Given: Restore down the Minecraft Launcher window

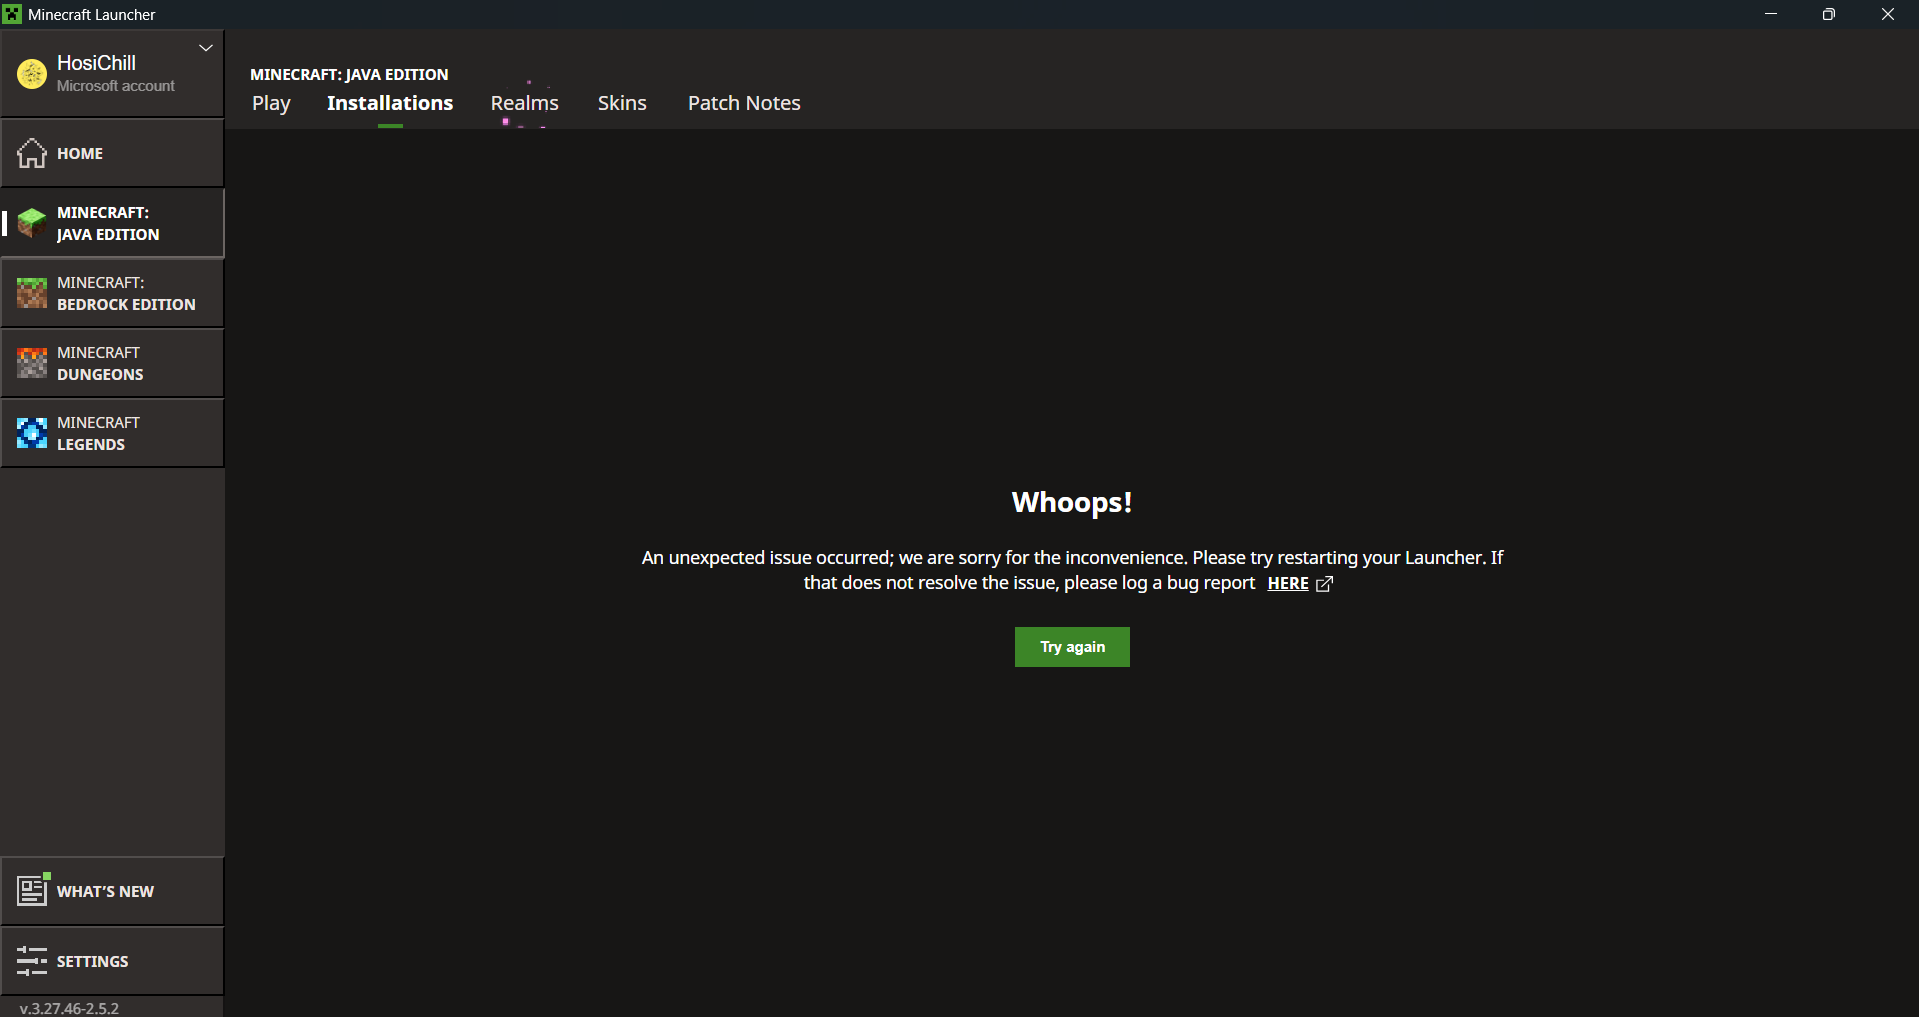Looking at the screenshot, I should point(1829,14).
